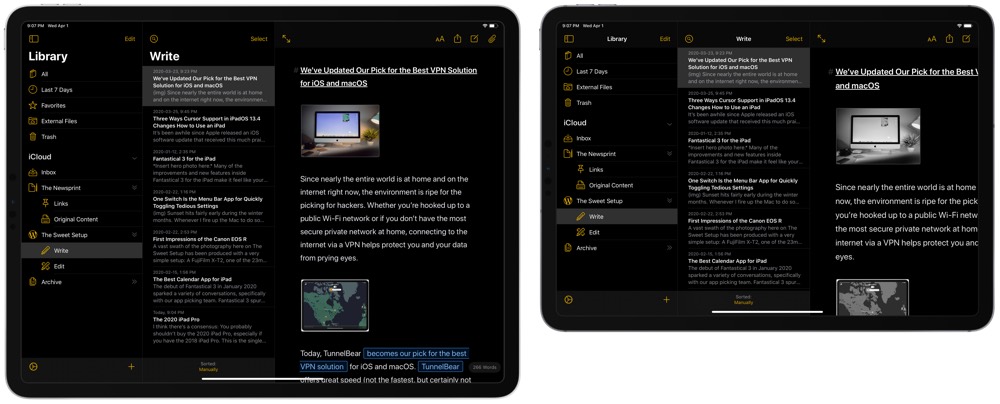Select Last 7 Days on left iPad
This screenshot has width=1000, height=404.
tap(82, 90)
